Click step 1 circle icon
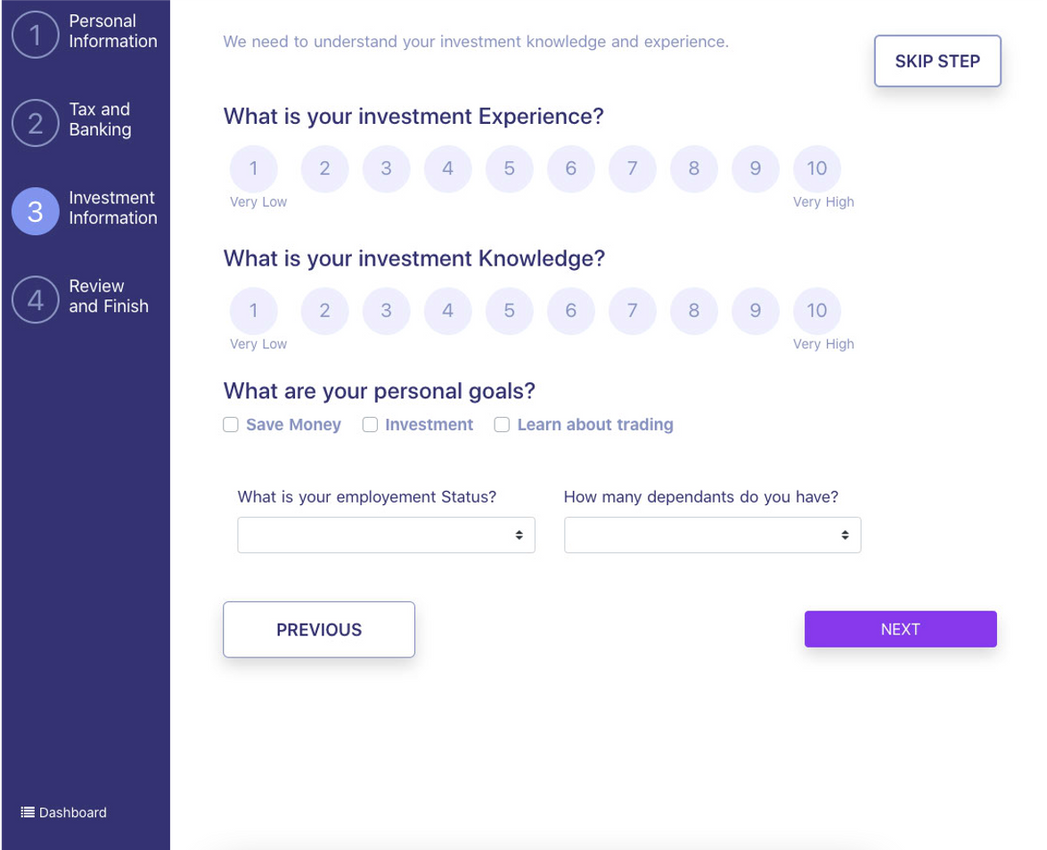The height and width of the screenshot is (850, 1047). (x=35, y=34)
